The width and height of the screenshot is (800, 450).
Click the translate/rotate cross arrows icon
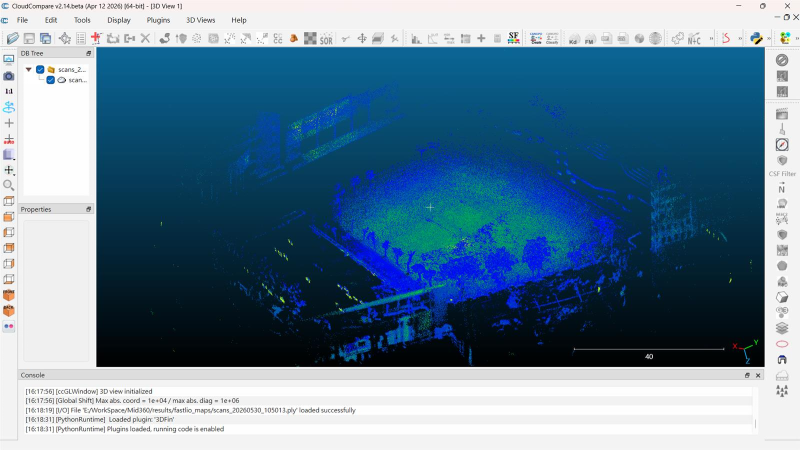pyautogui.click(x=362, y=38)
